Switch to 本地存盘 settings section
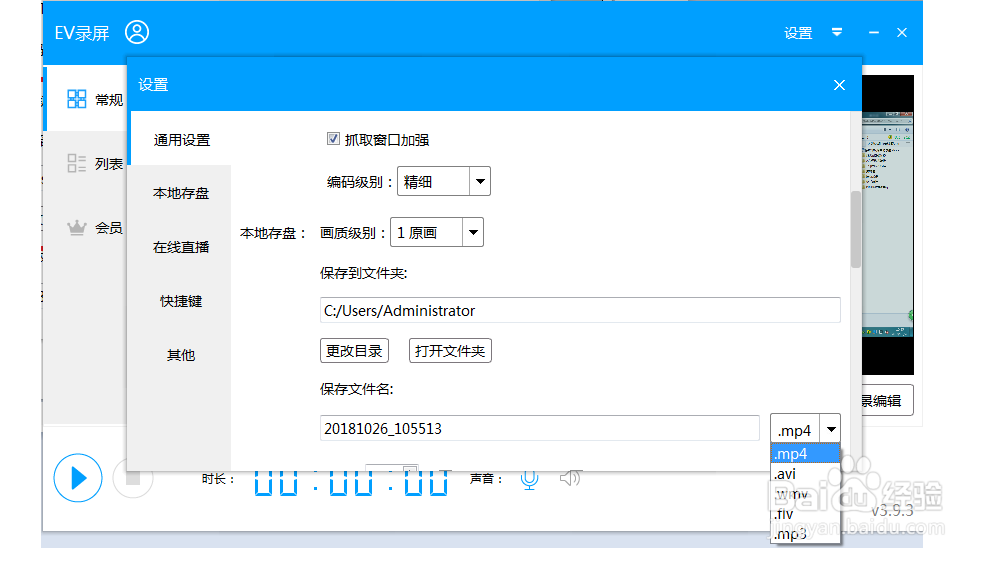Image resolution: width=1000 pixels, height=562 pixels. point(181,193)
